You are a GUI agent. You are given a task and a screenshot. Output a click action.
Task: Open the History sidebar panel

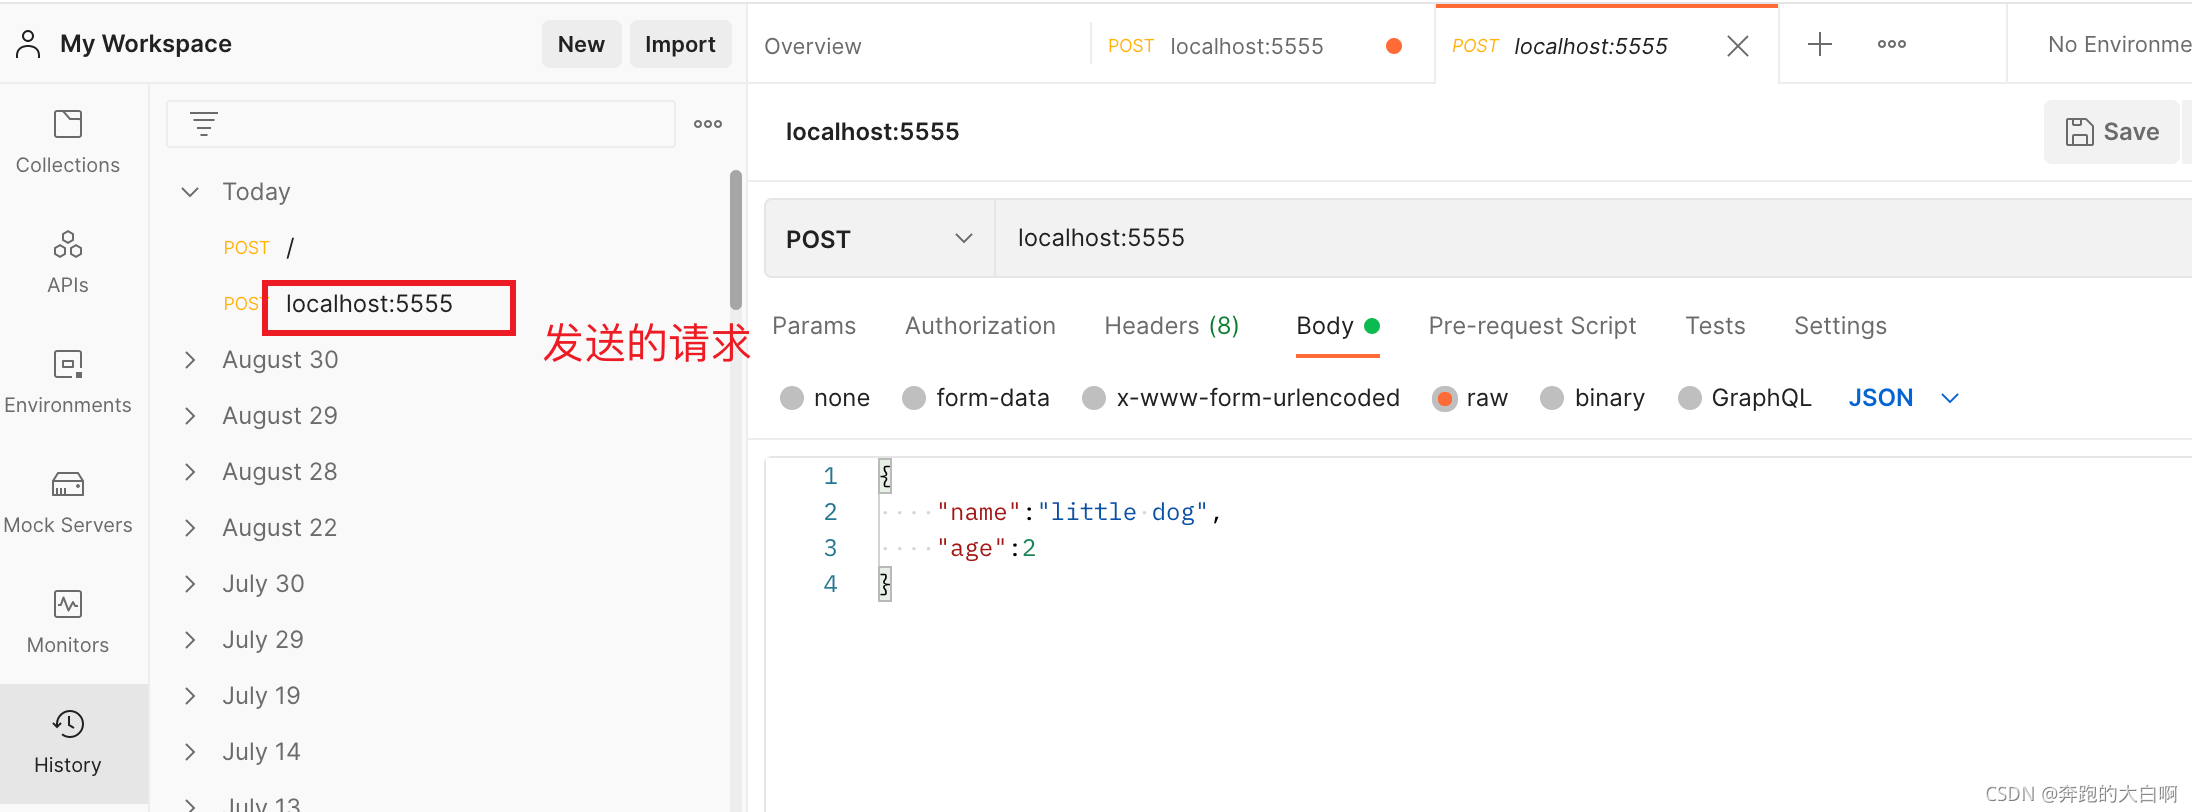[x=68, y=742]
